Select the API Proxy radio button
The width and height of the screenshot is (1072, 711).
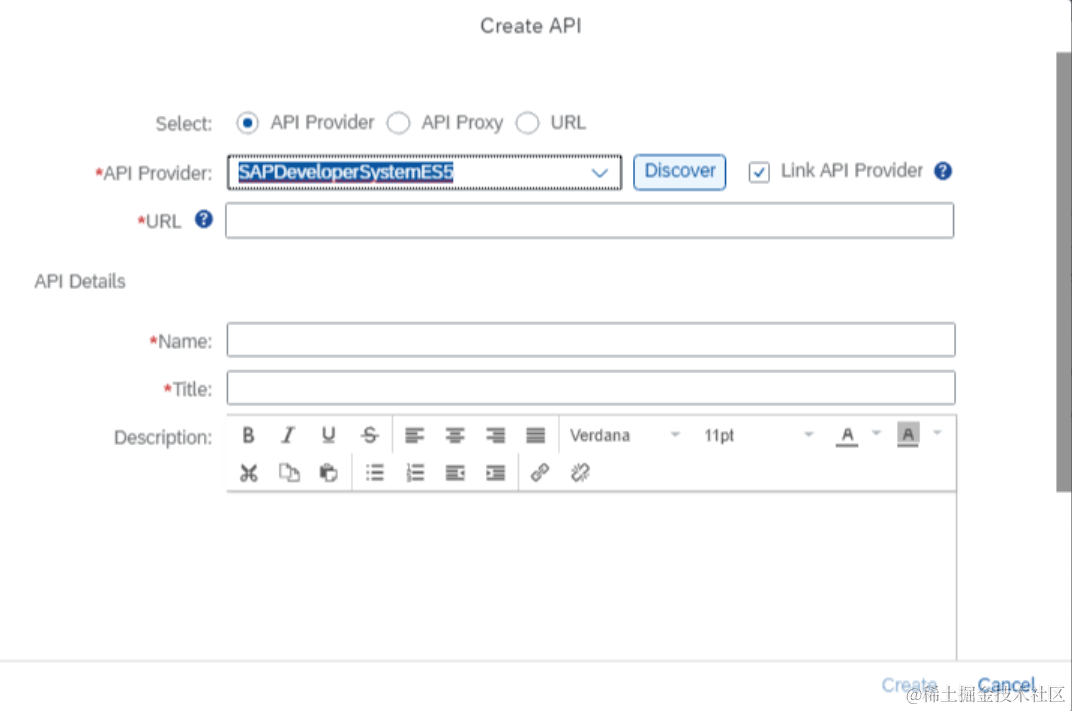click(399, 123)
